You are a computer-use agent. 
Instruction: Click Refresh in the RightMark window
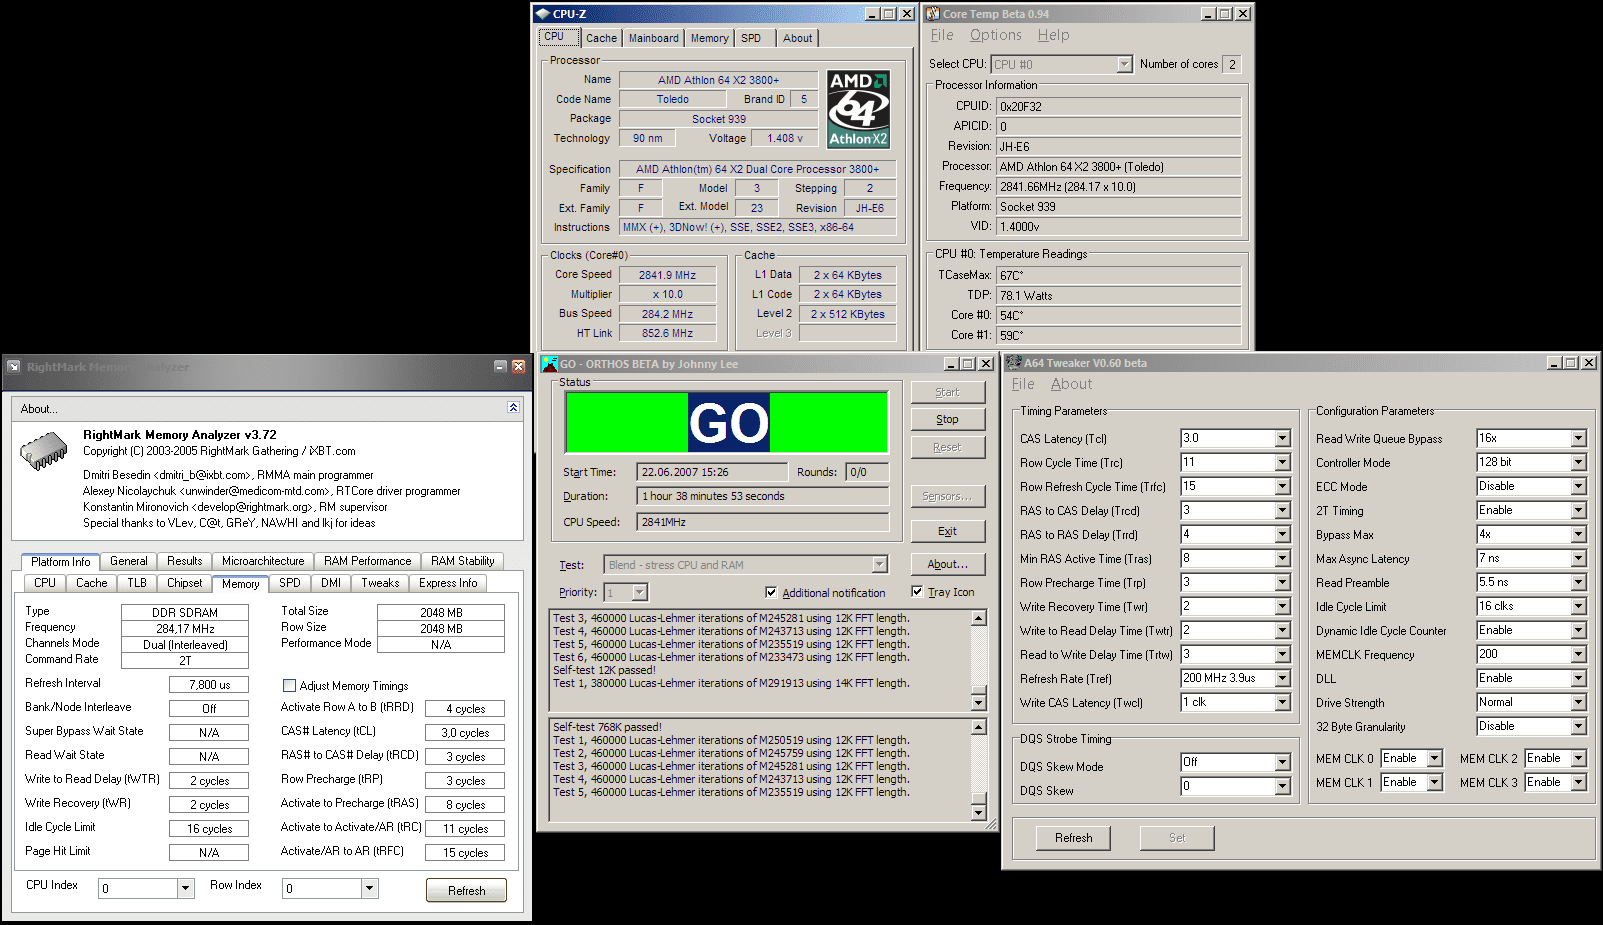click(x=466, y=890)
